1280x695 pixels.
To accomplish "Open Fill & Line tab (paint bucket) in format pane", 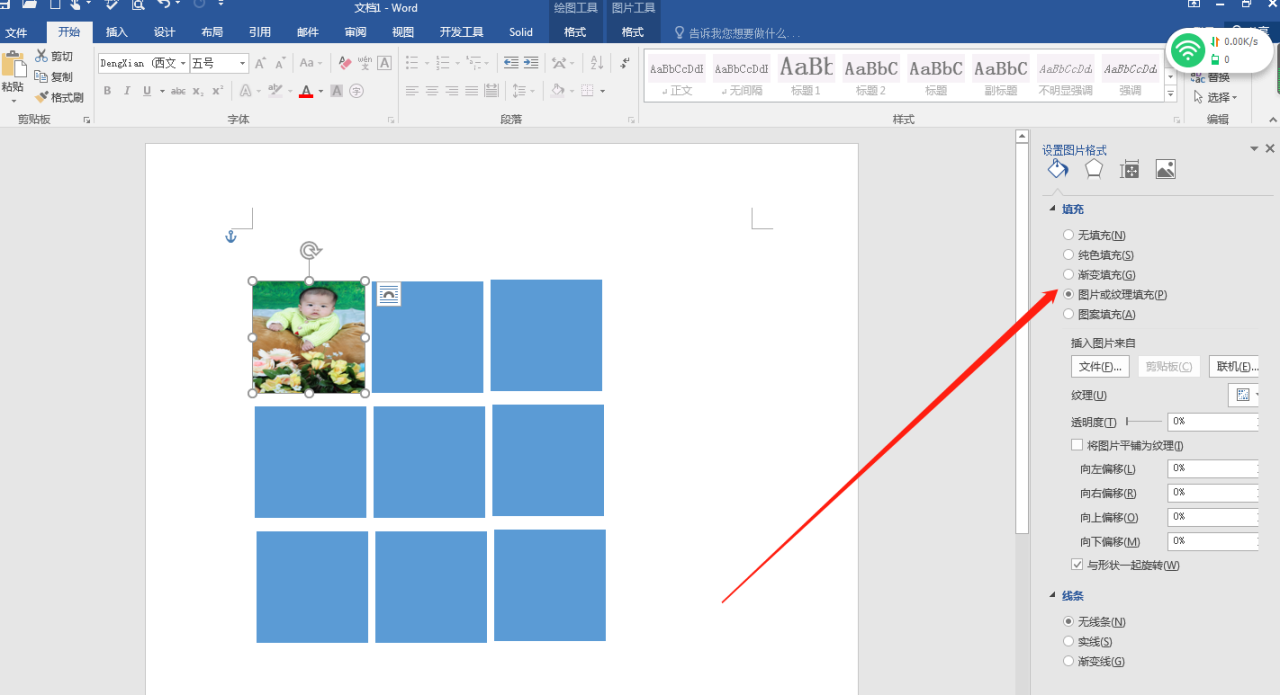I will coord(1058,169).
